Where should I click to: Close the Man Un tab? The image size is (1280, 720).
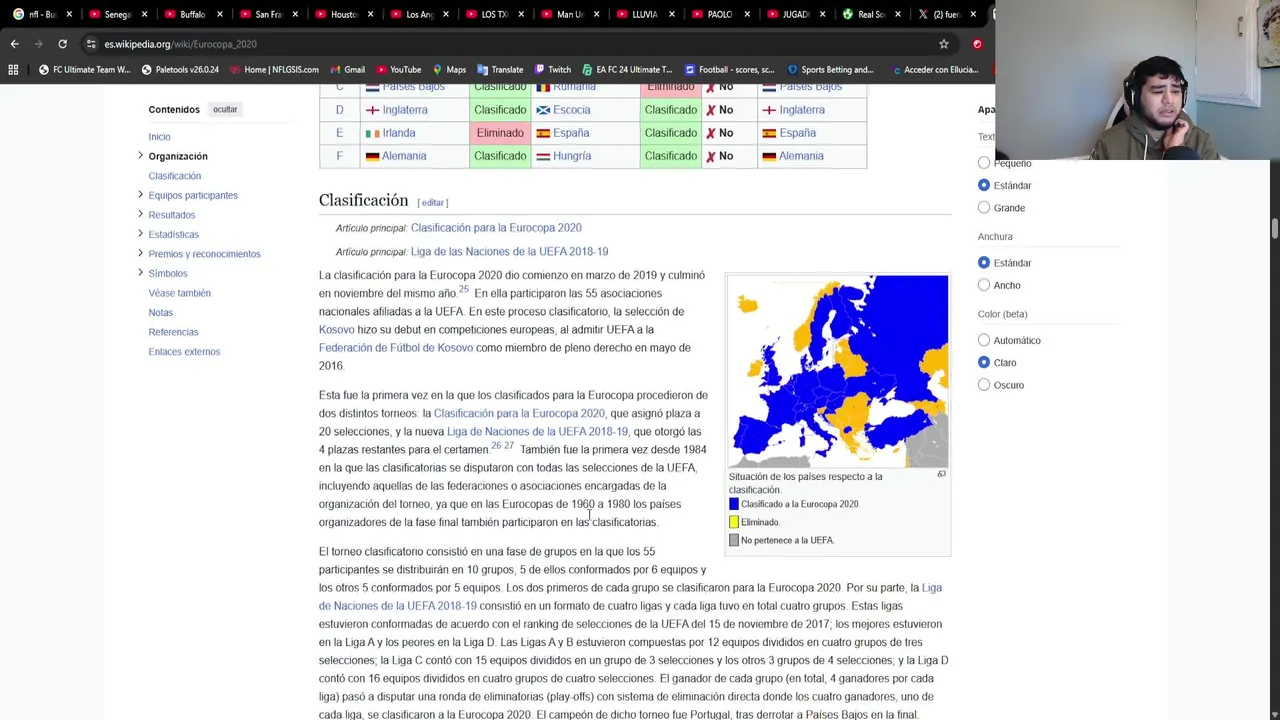click(x=595, y=14)
